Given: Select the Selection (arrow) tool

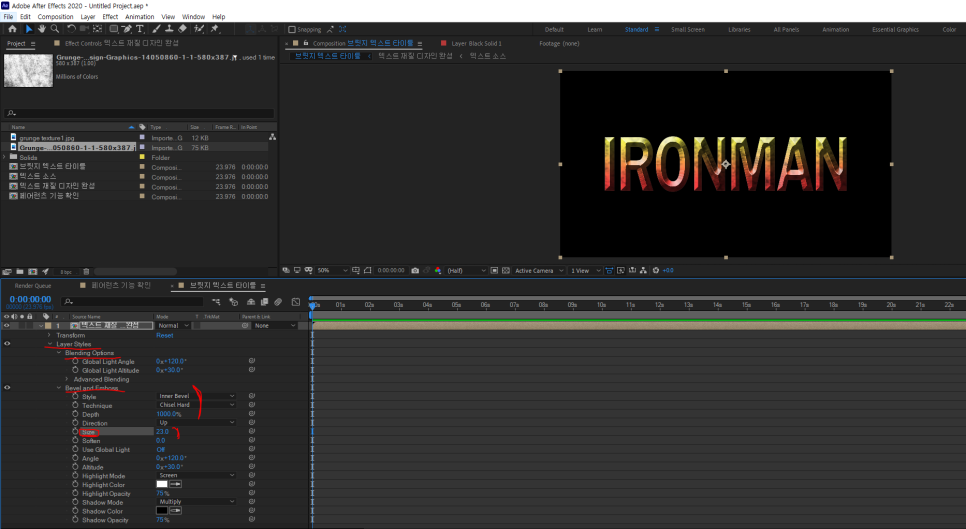Looking at the screenshot, I should (x=28, y=29).
